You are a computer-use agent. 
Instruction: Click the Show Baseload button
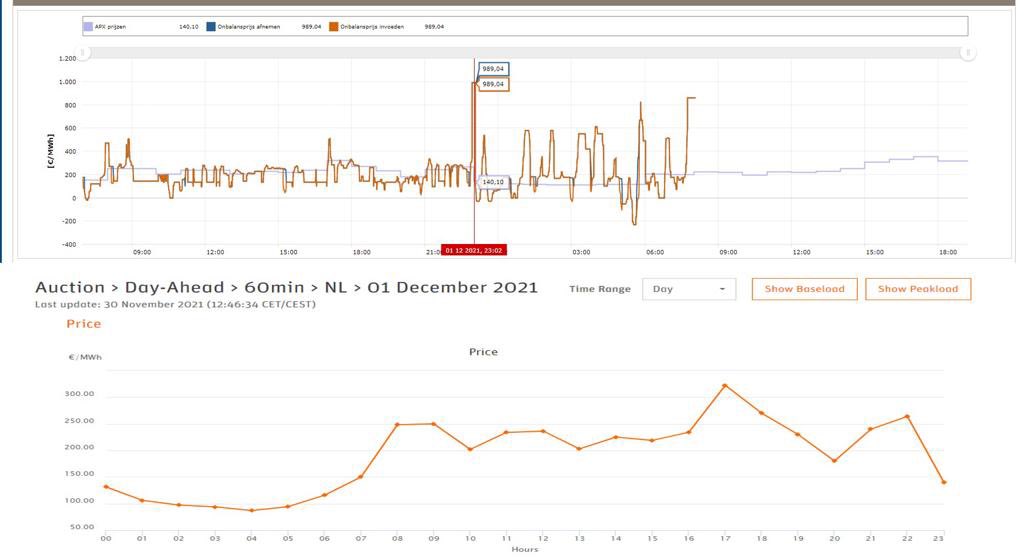[805, 289]
